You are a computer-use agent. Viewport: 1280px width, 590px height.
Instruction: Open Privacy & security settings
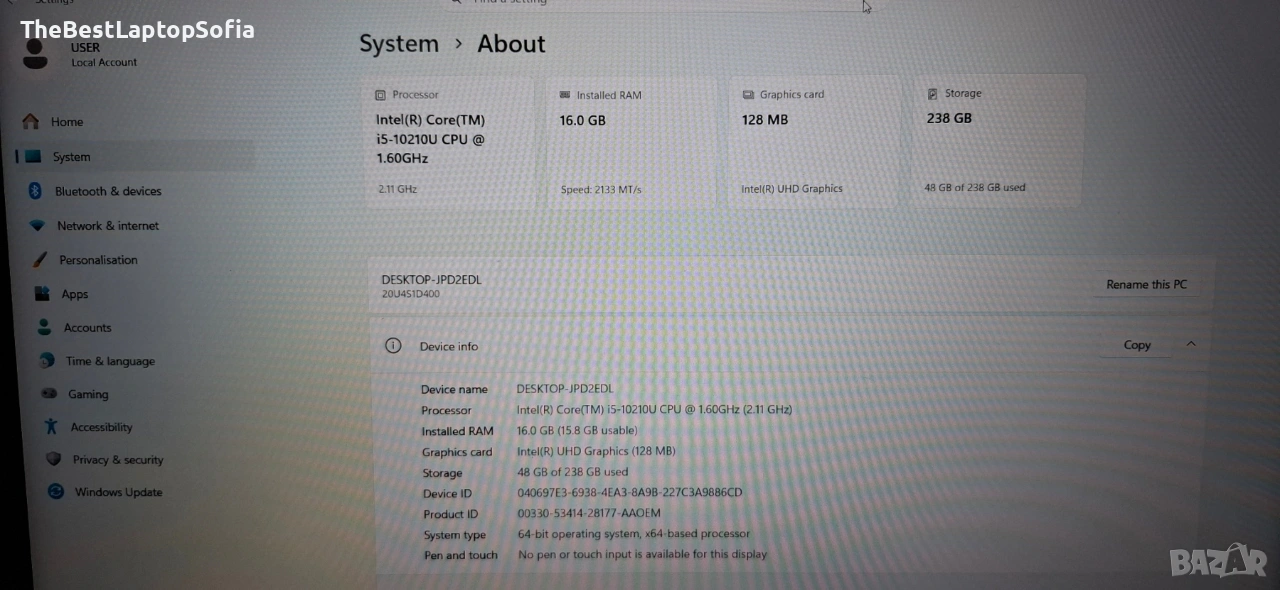117,460
